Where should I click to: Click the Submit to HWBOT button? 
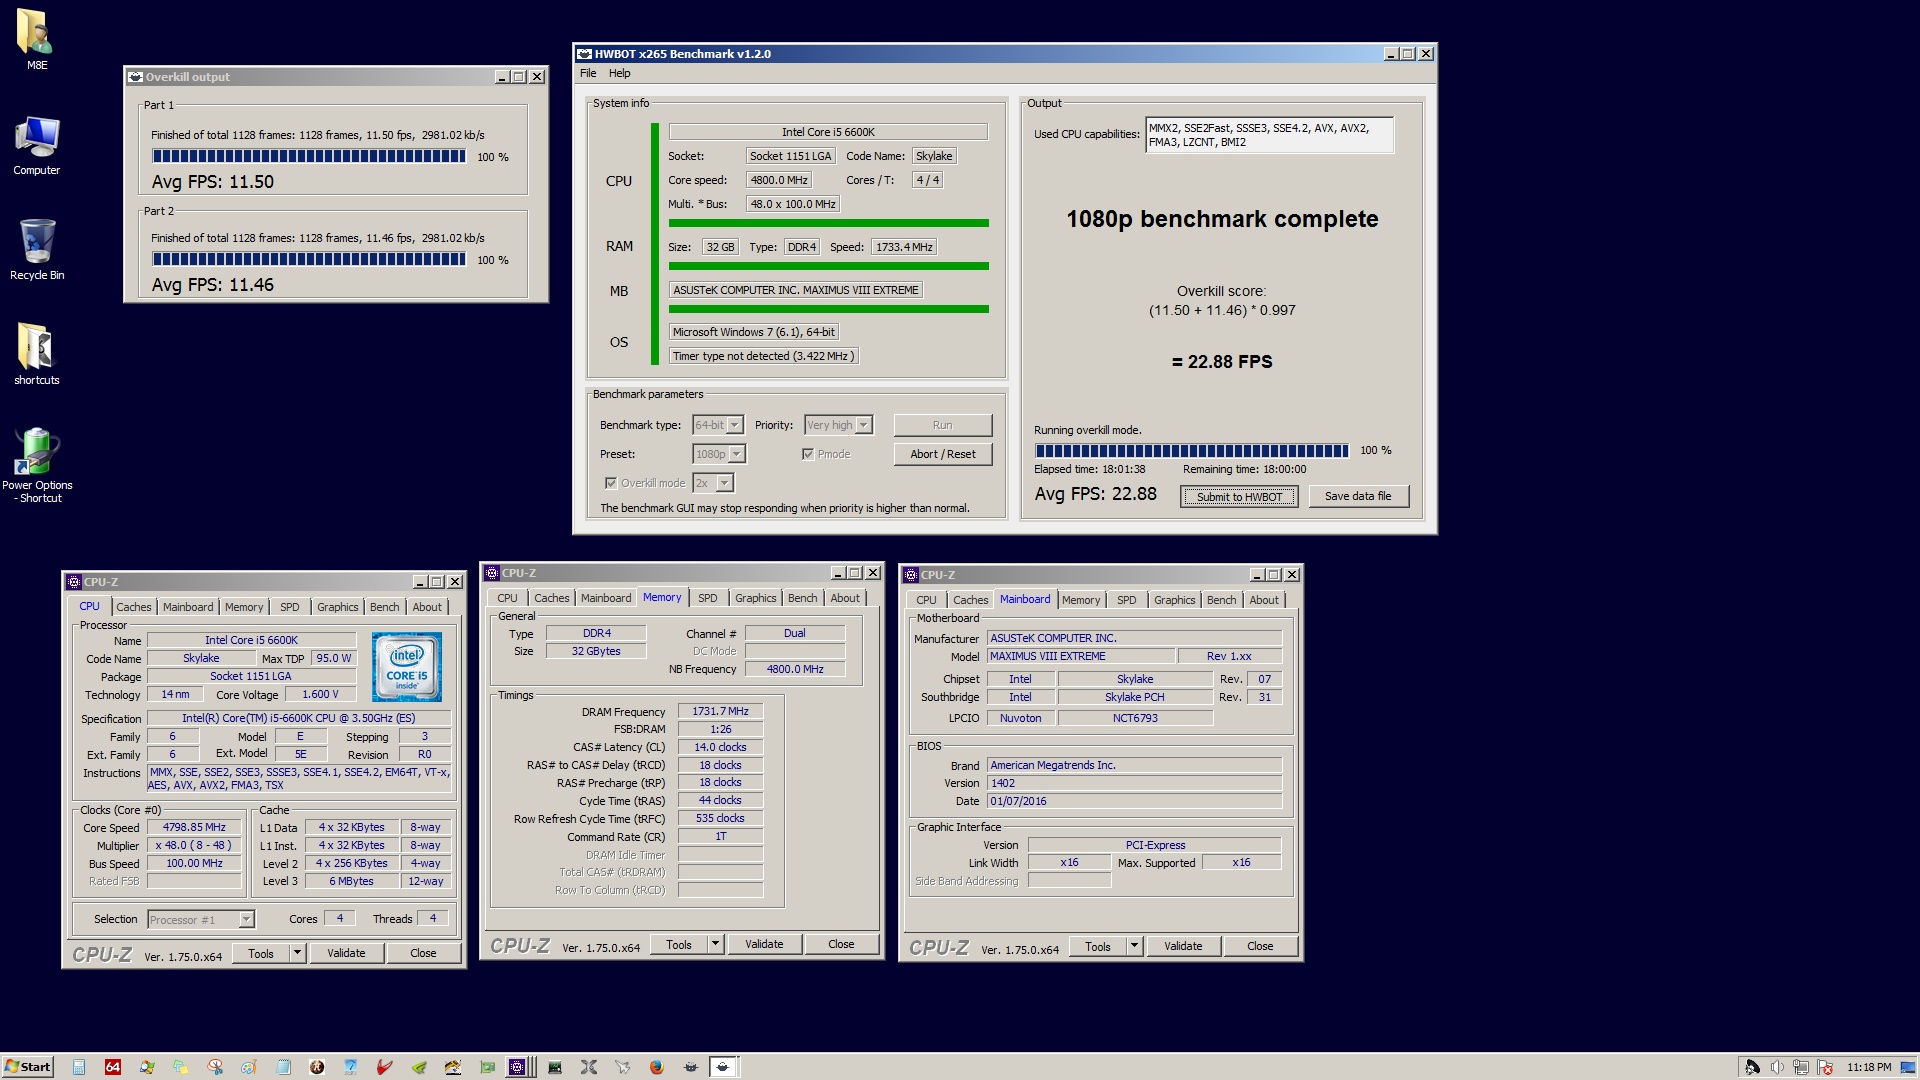(1239, 497)
